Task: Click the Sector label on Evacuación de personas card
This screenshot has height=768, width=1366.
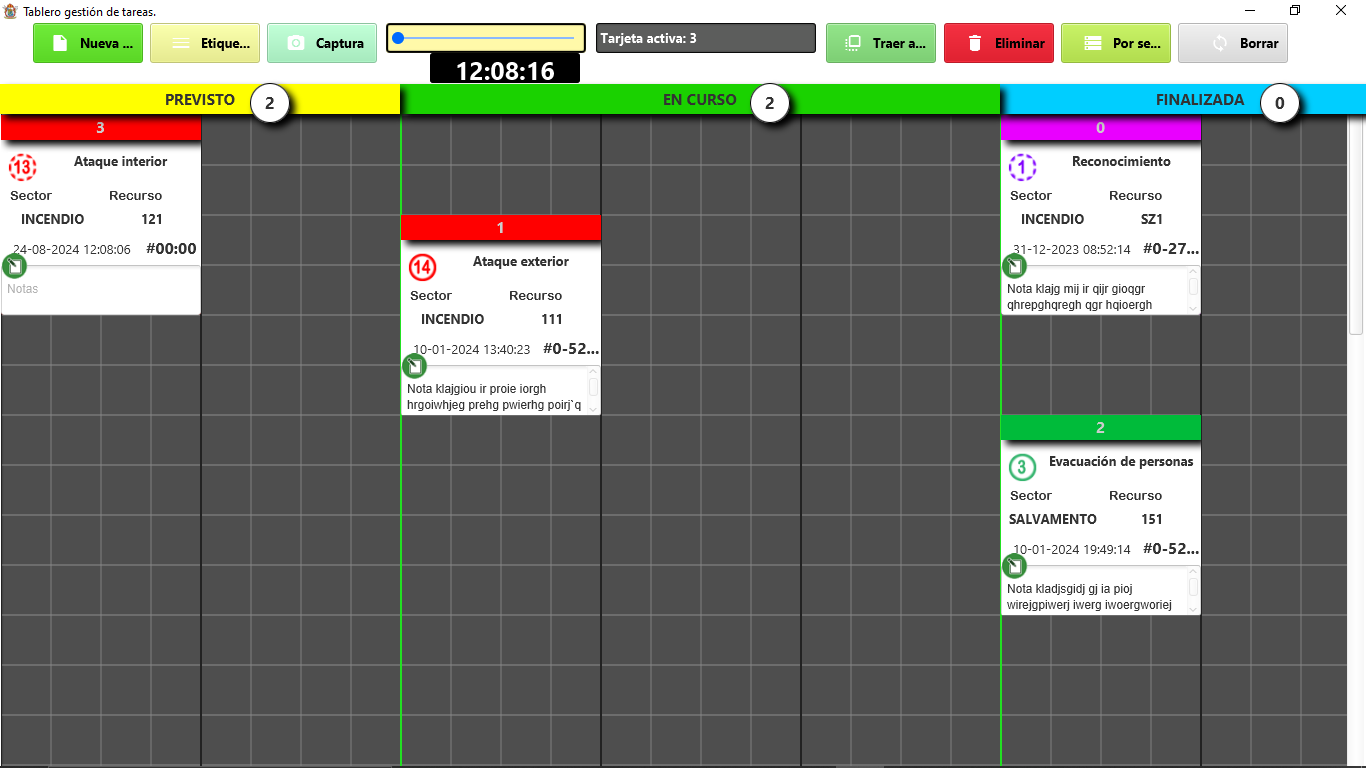Action: tap(1031, 496)
